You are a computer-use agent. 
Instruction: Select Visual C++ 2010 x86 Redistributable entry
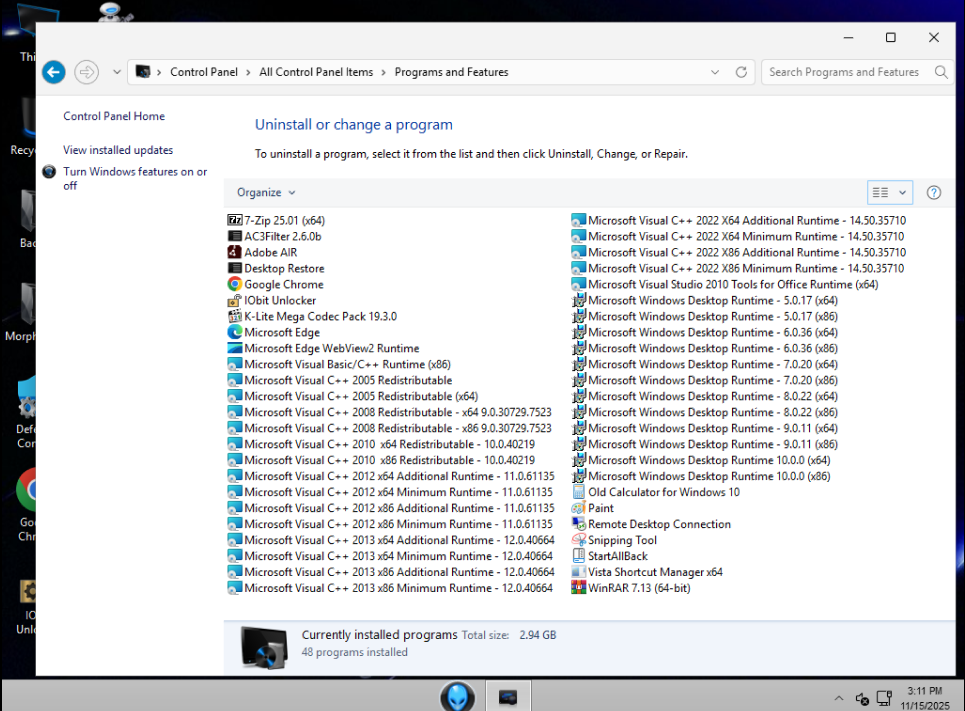coord(390,460)
